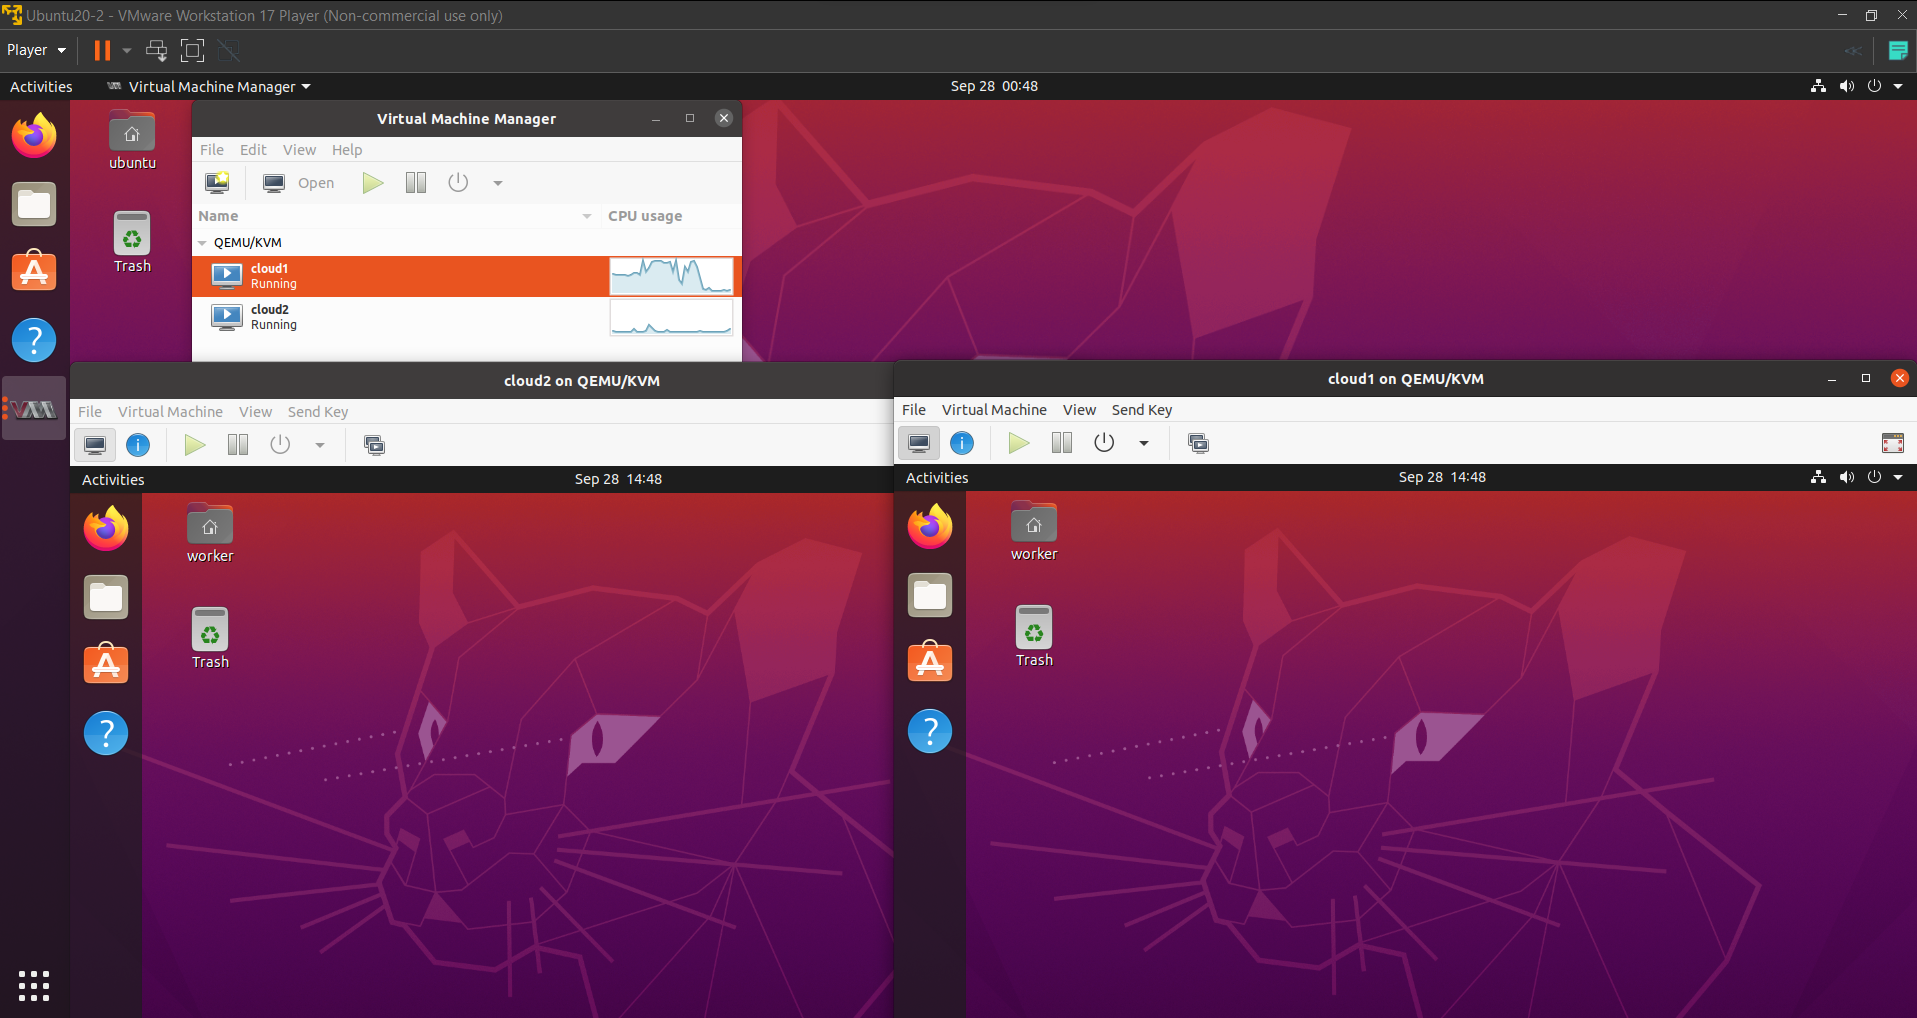Show Applications grid on host dock

pyautogui.click(x=34, y=986)
